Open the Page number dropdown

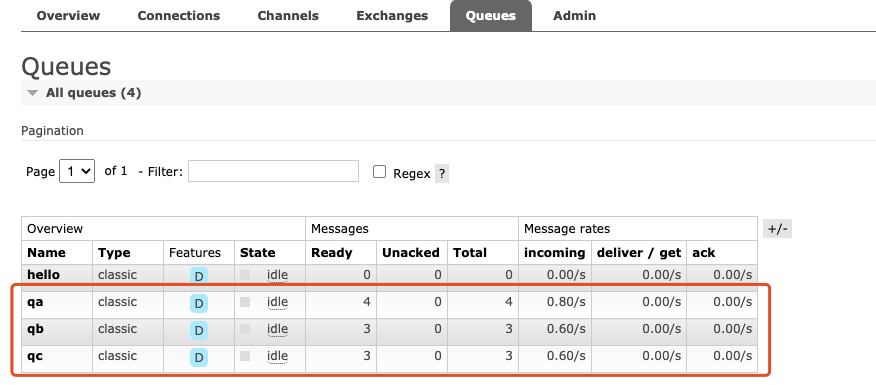[x=77, y=171]
